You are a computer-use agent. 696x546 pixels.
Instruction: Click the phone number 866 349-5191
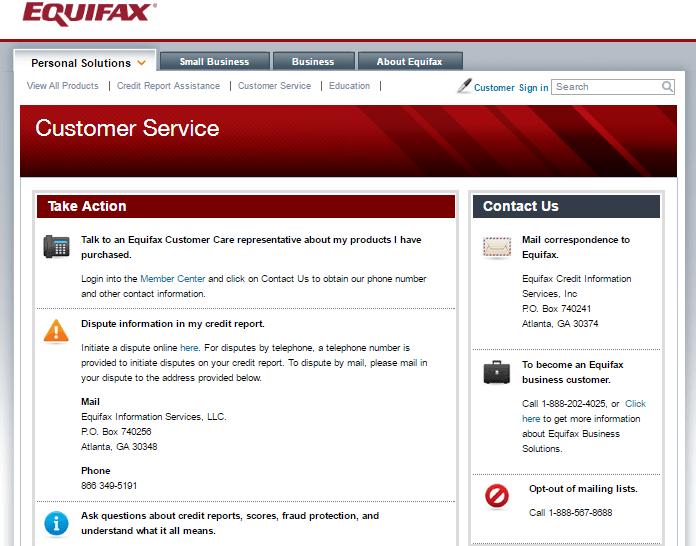tap(109, 486)
